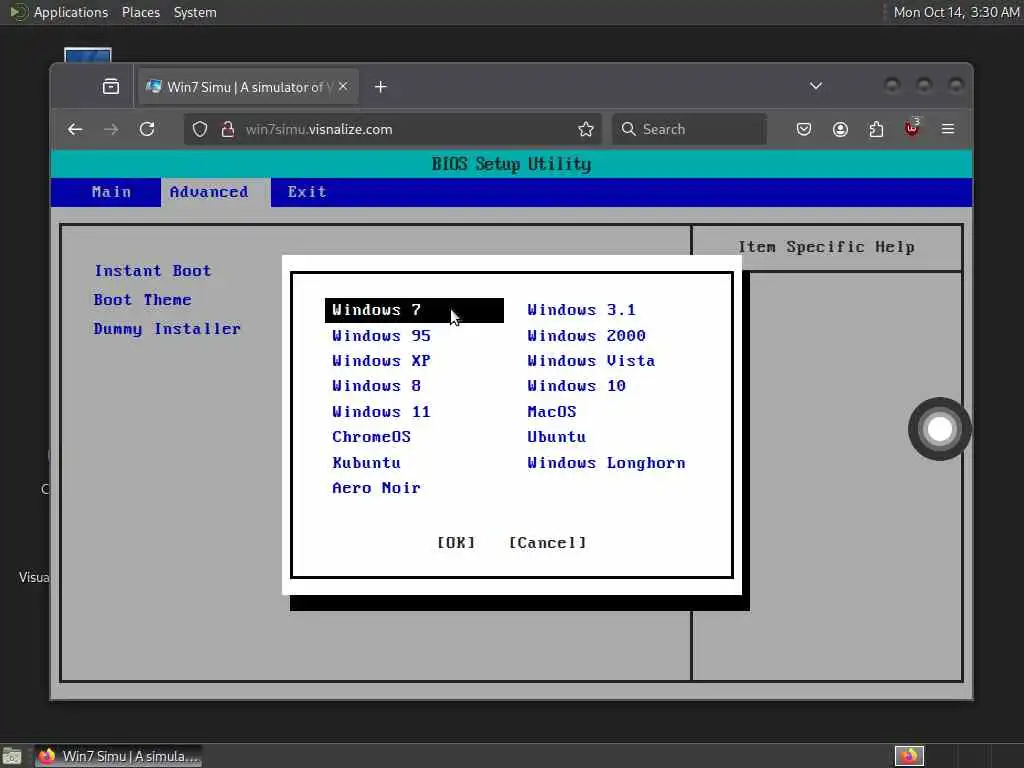This screenshot has width=1024, height=768.
Task: Choose Kubuntu theme
Action: pos(366,463)
